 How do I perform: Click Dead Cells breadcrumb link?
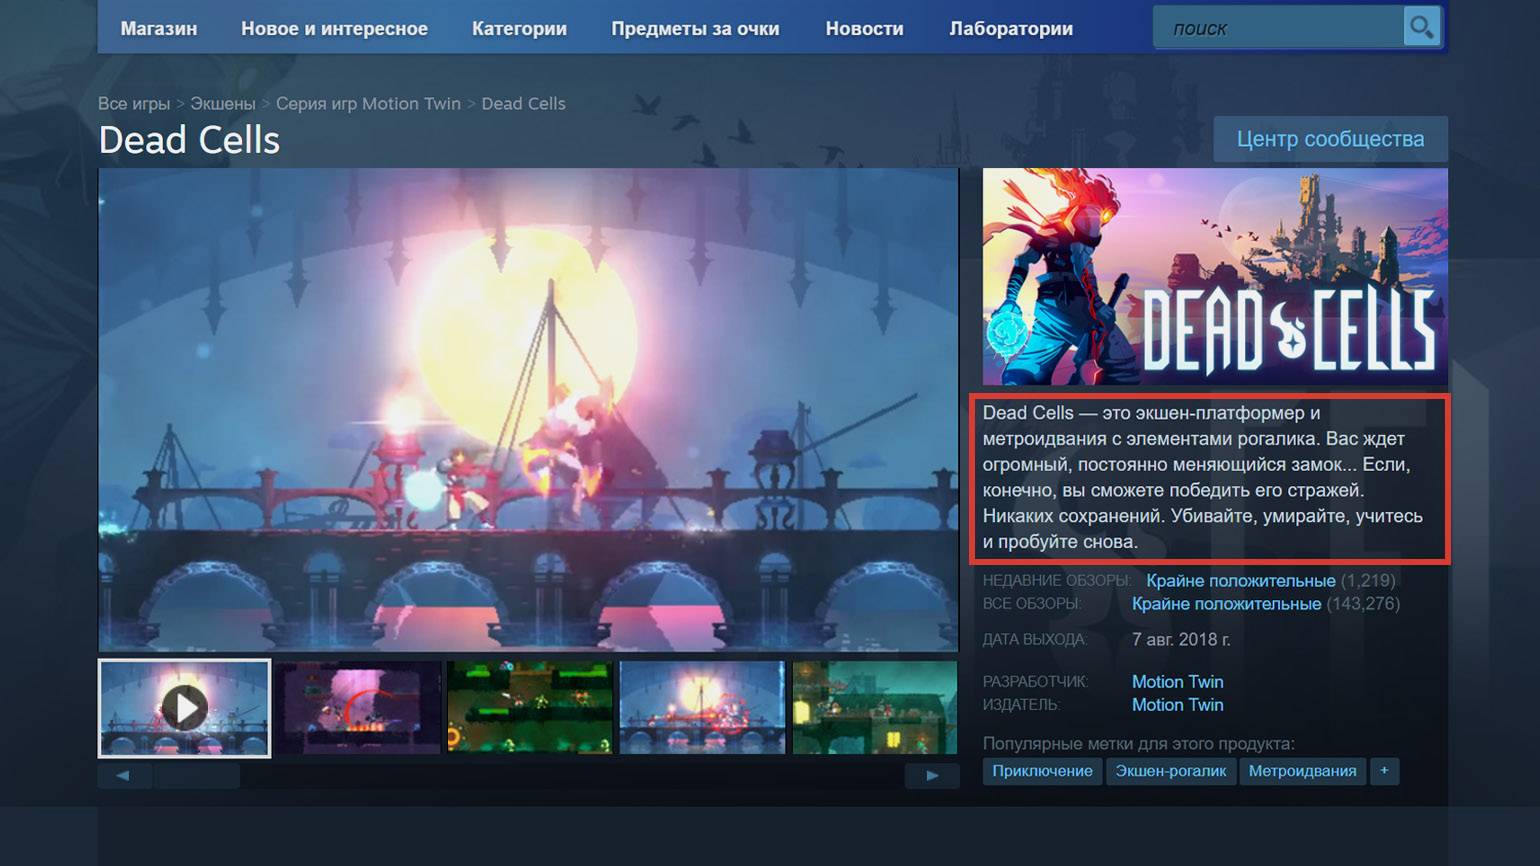point(523,104)
